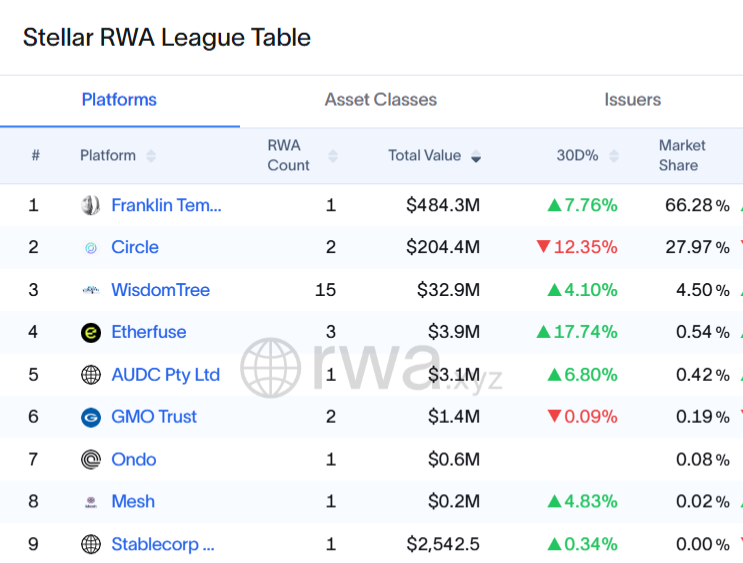Sort table by RWA Count column

click(x=333, y=156)
